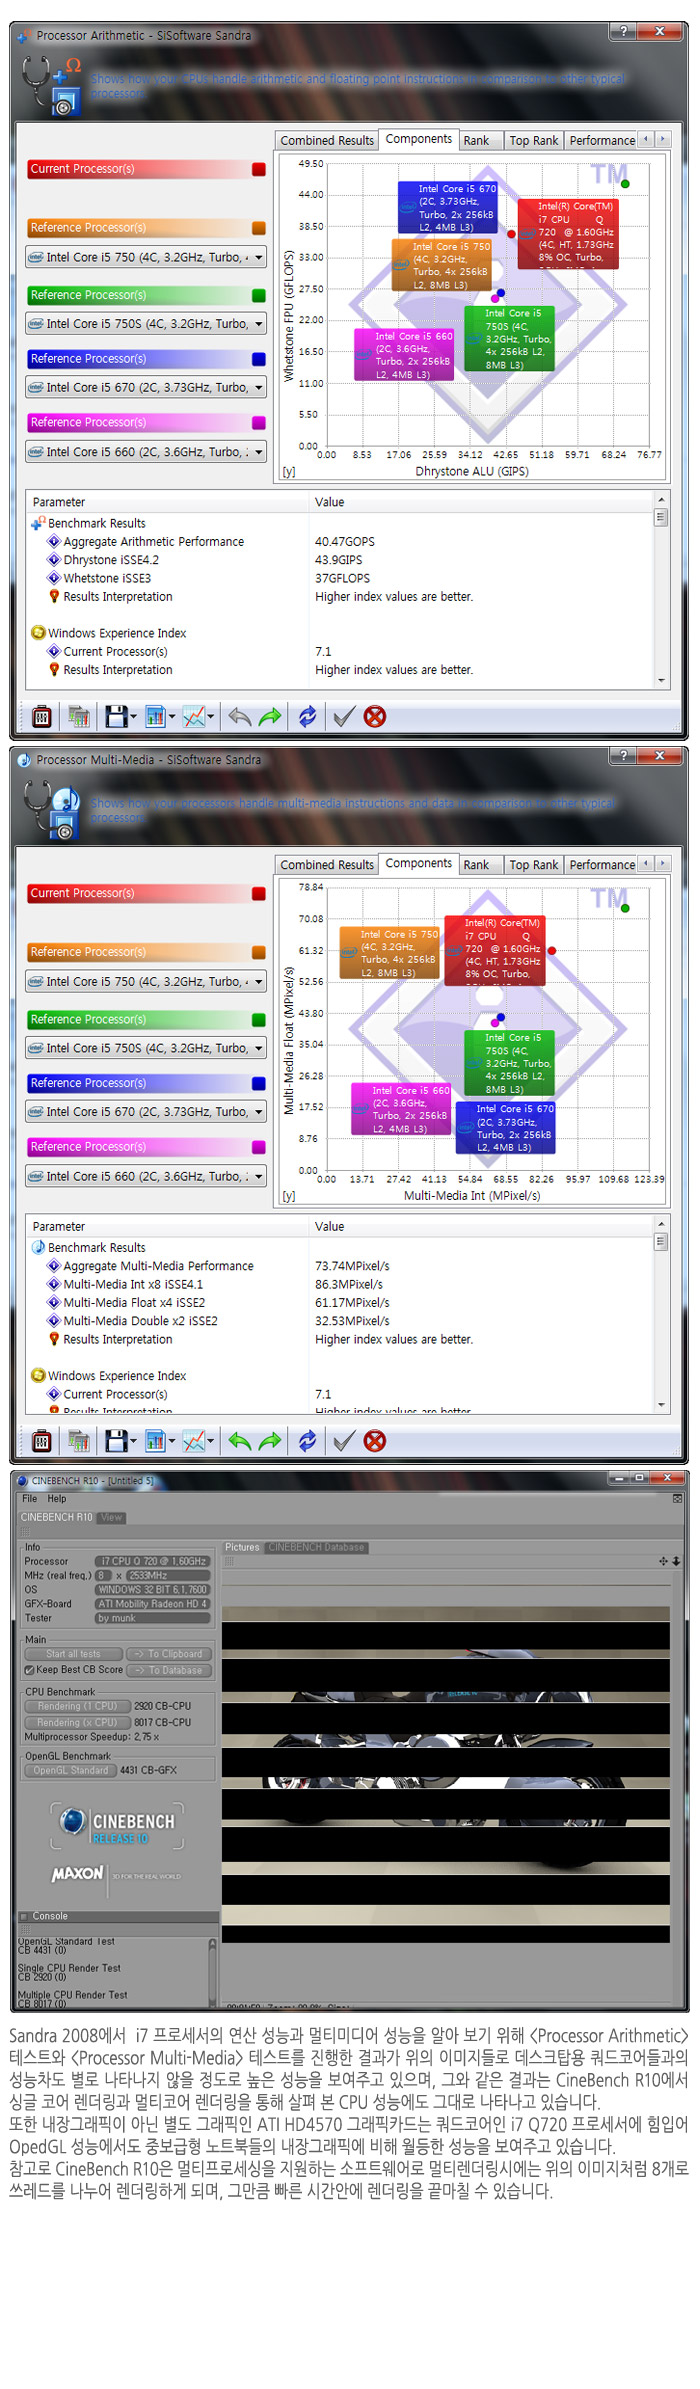Click the checkmark OK icon in Multi-Media toolbar
The width and height of the screenshot is (700, 2389).
click(343, 1440)
